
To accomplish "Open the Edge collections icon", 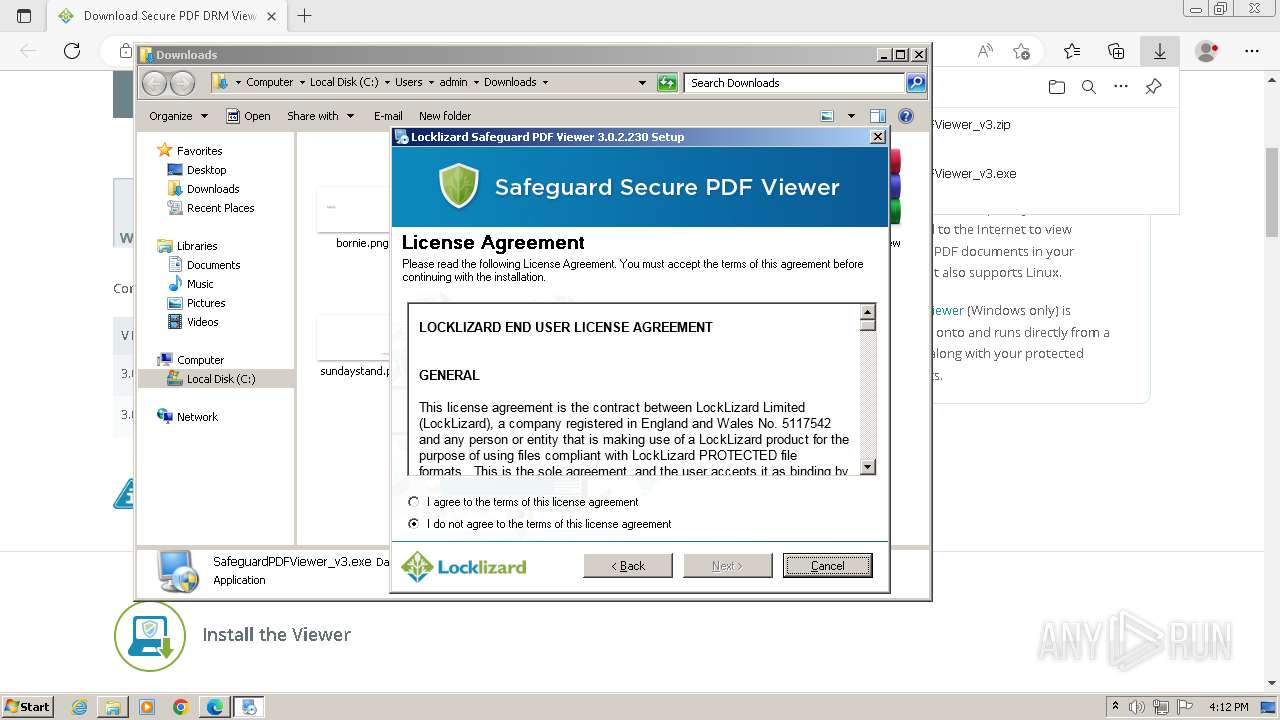I will coord(1116,51).
